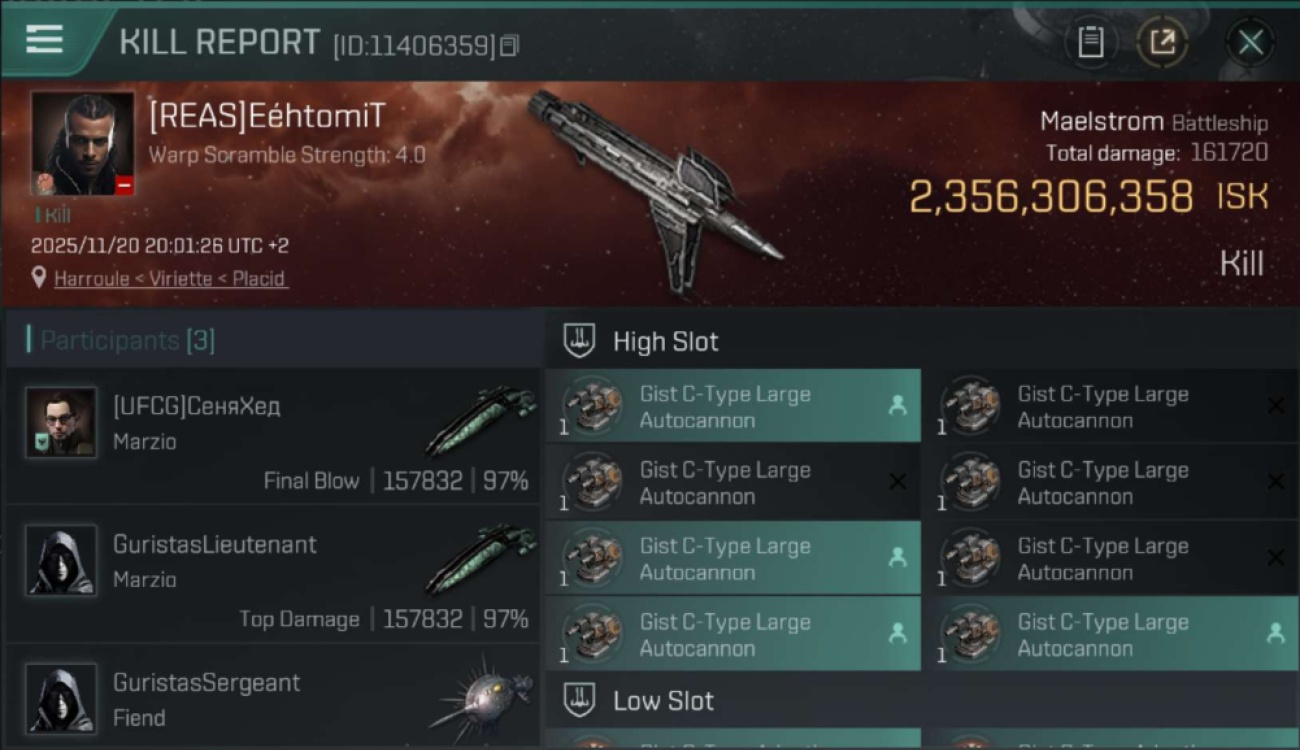Click the clipboard icon in the header
1300x750 pixels.
[1091, 42]
